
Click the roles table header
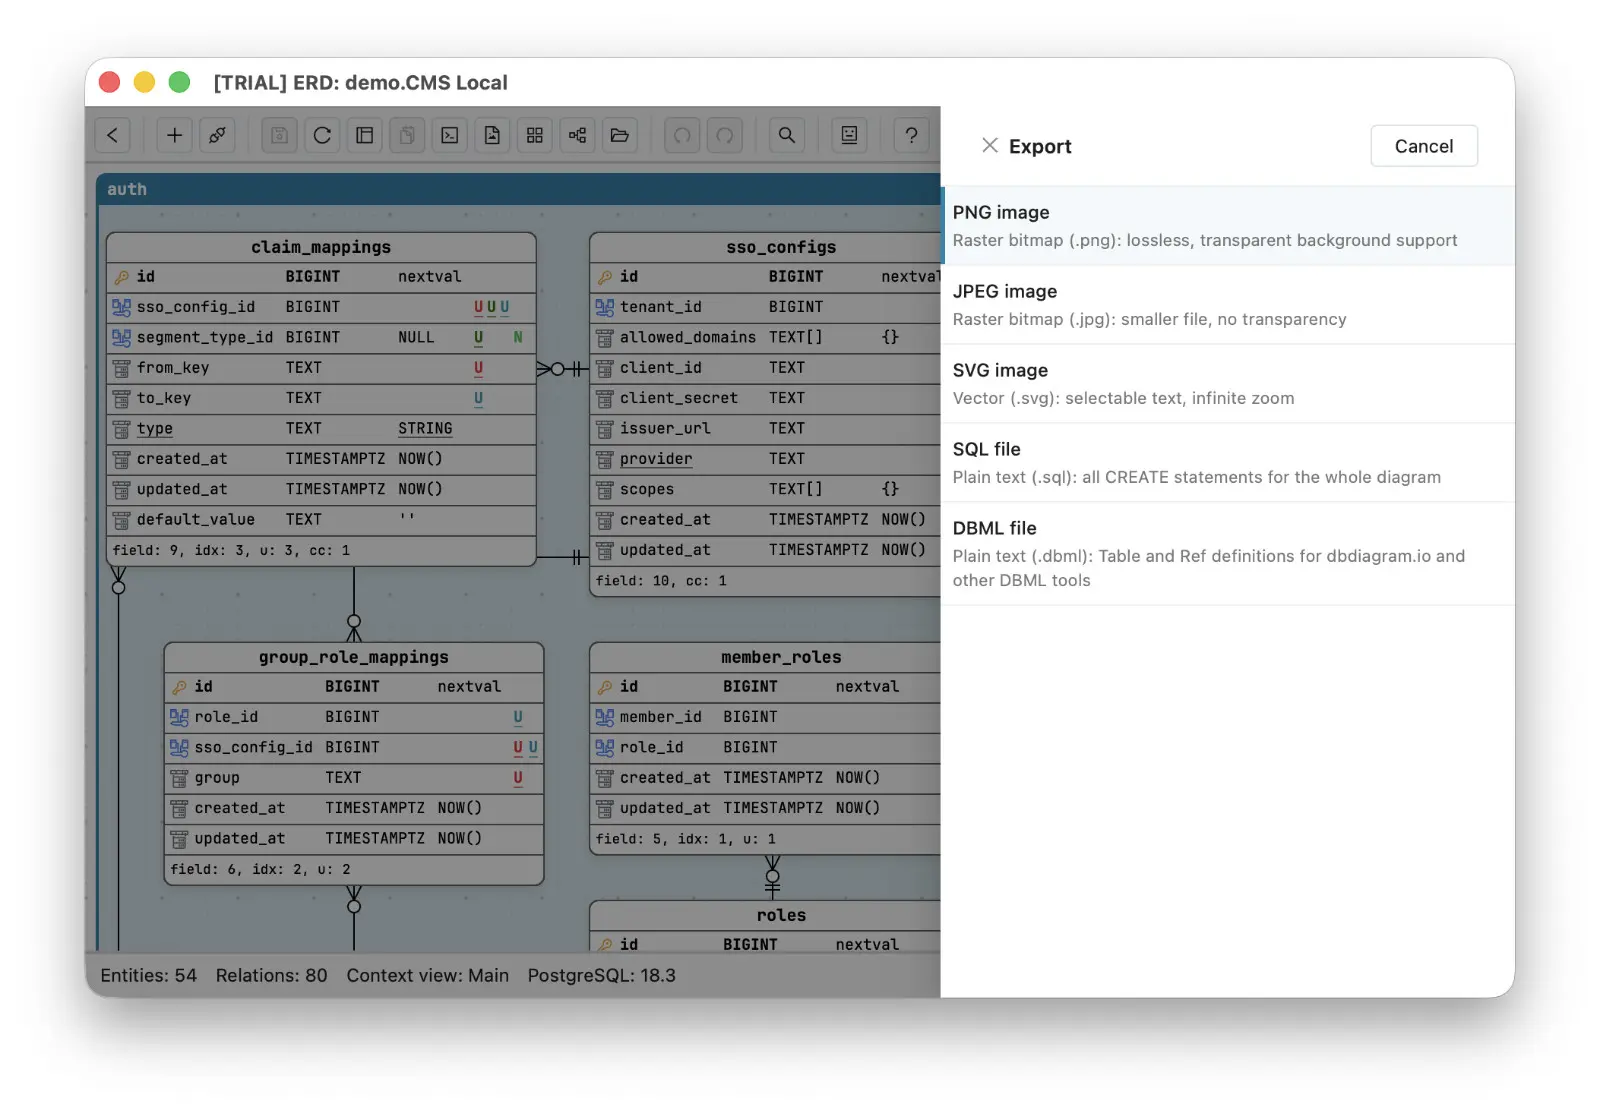tap(766, 915)
